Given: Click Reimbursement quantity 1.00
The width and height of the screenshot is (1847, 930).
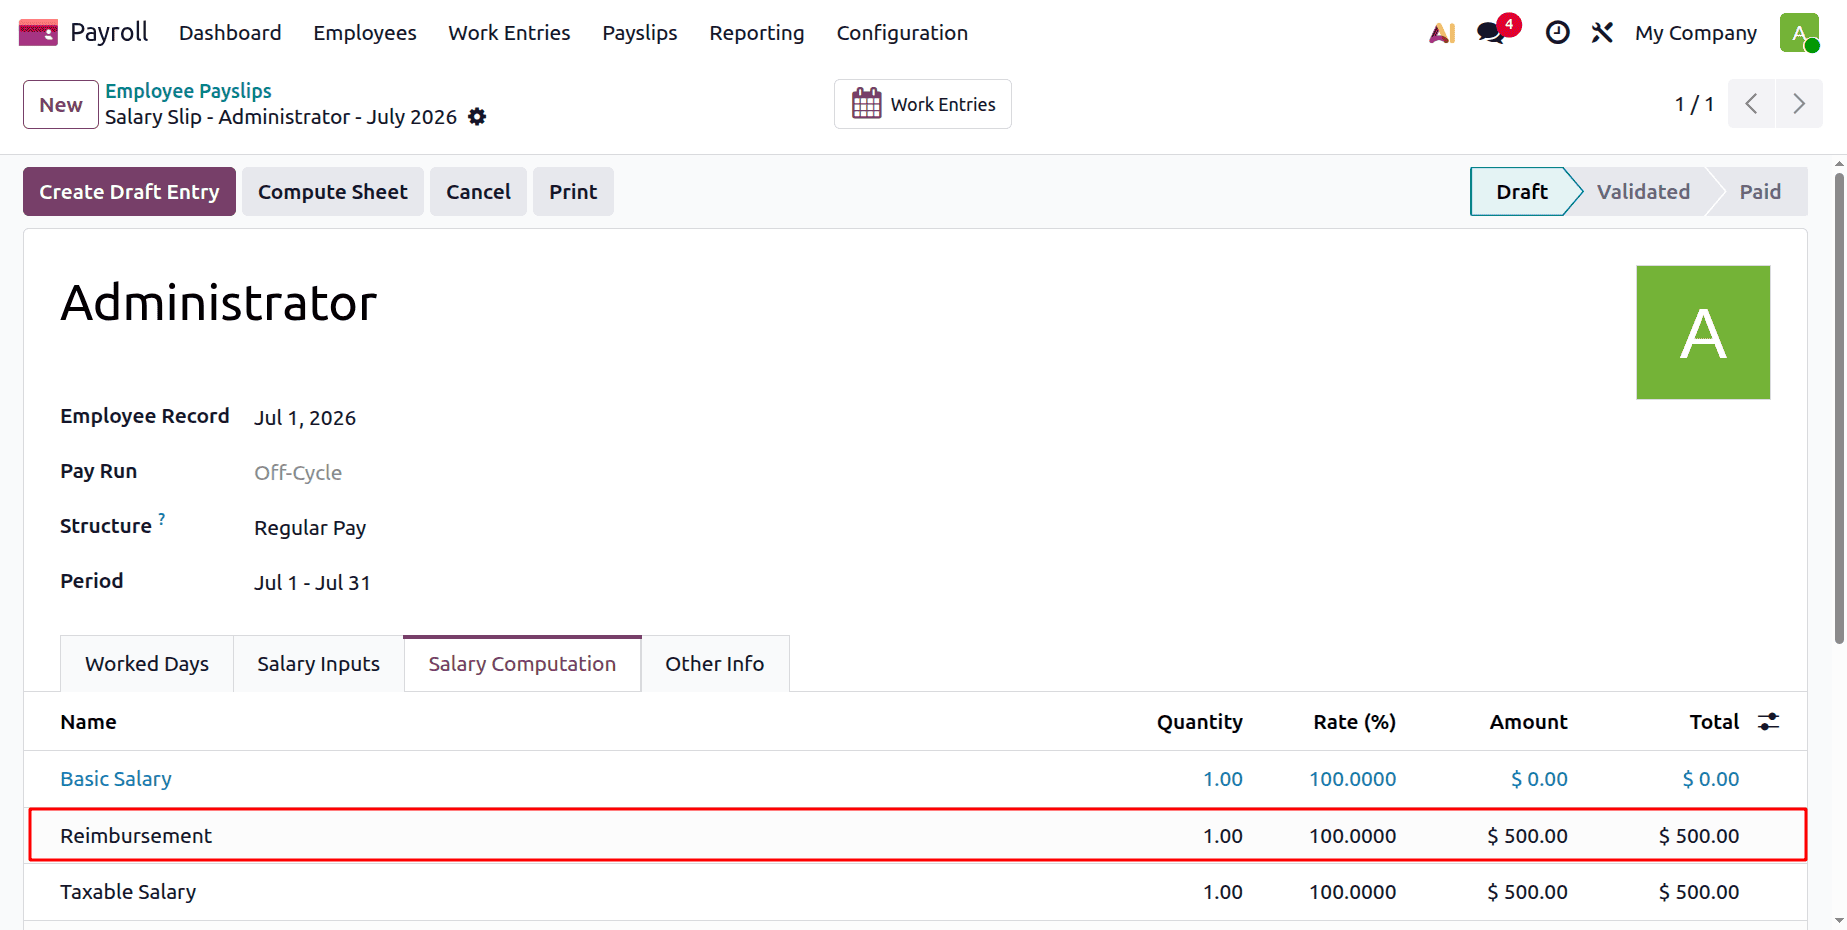Looking at the screenshot, I should 1222,836.
